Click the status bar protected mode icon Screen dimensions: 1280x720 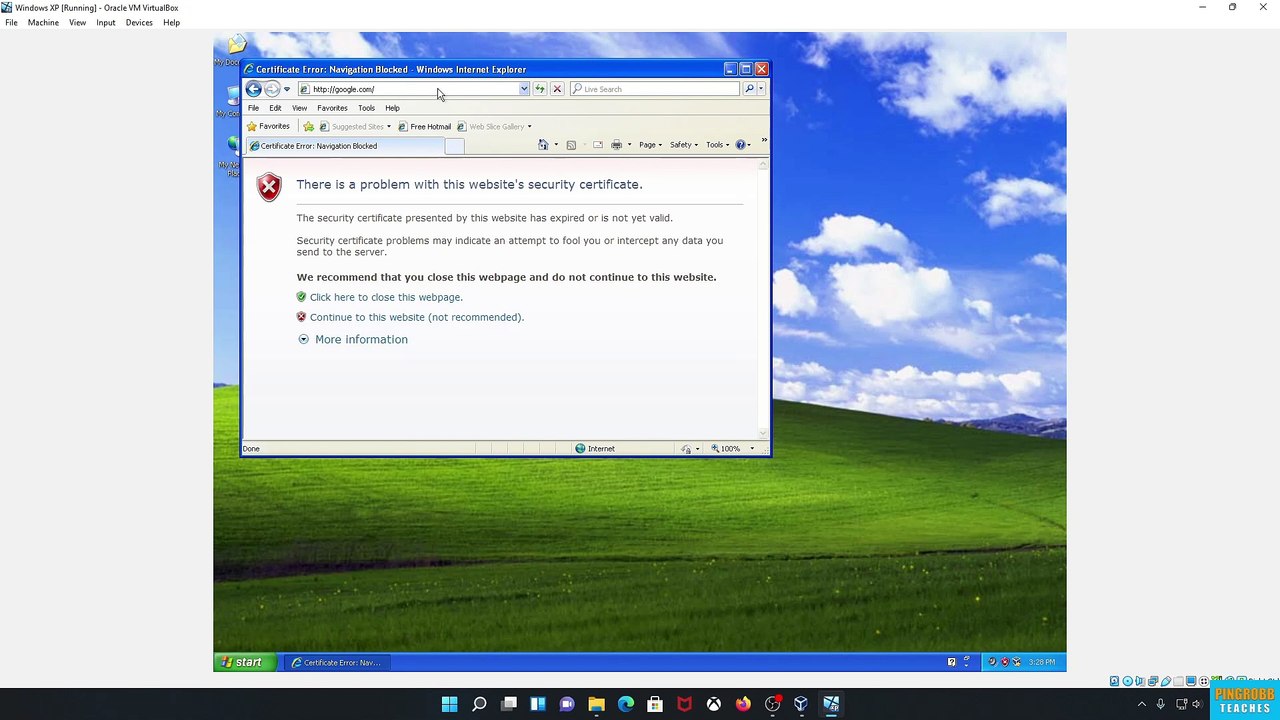click(686, 449)
